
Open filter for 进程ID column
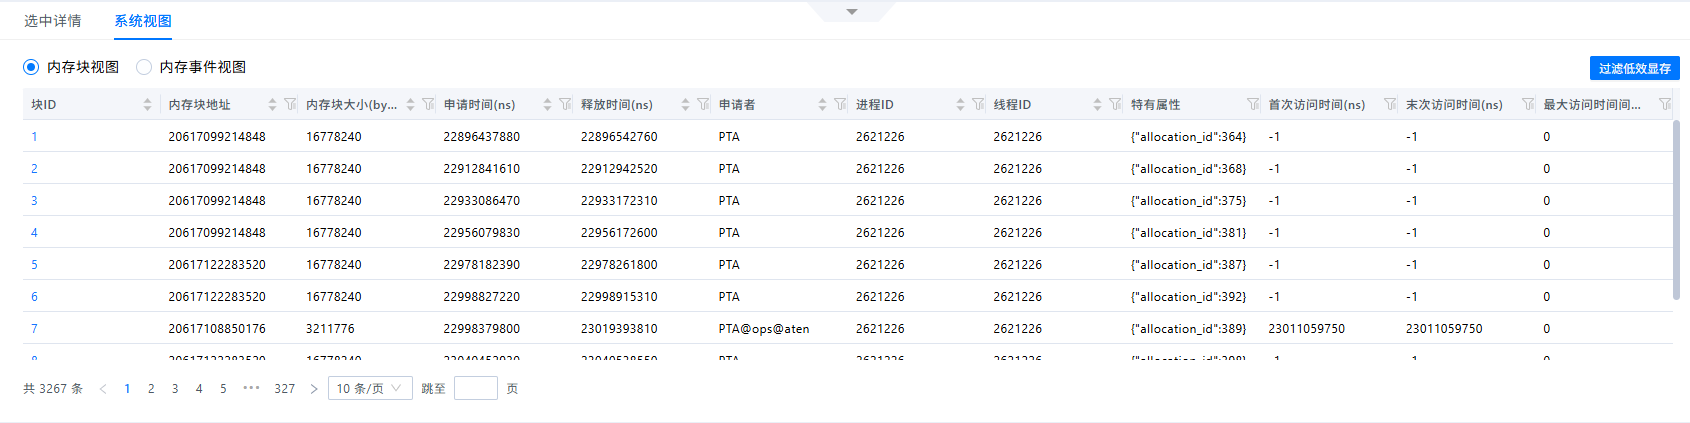pos(978,104)
